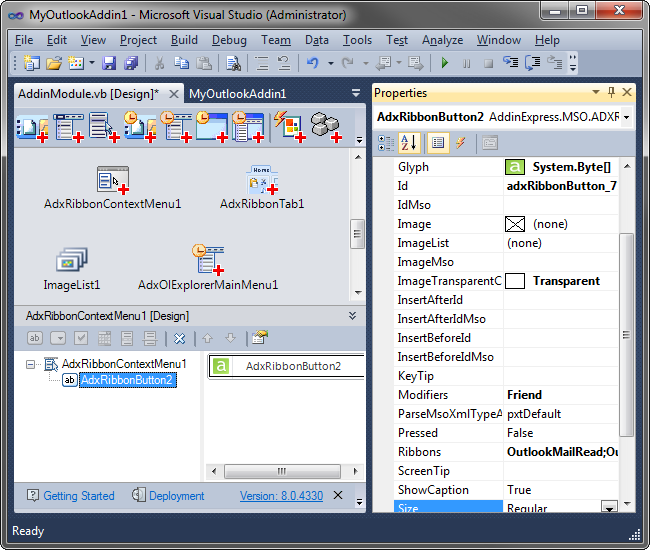Open the Project menu
Image resolution: width=650 pixels, height=550 pixels.
(138, 40)
